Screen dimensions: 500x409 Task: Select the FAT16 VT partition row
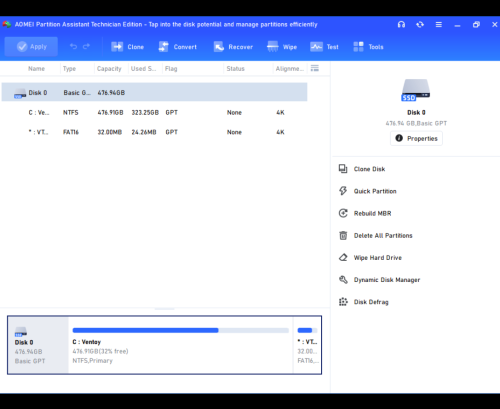pyautogui.click(x=154, y=132)
